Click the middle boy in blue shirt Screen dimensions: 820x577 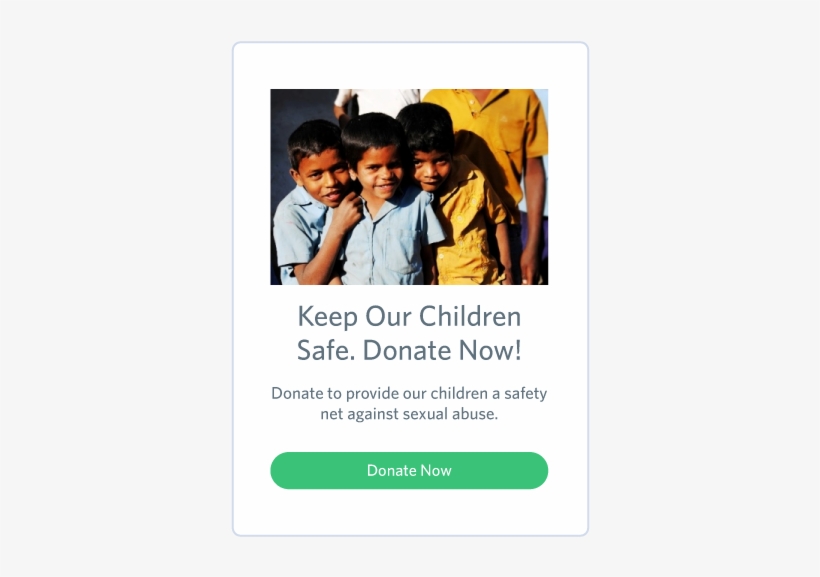tap(384, 204)
